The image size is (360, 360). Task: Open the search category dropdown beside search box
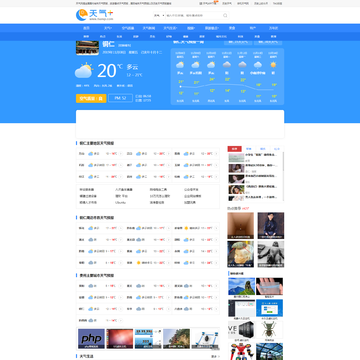click(x=159, y=15)
